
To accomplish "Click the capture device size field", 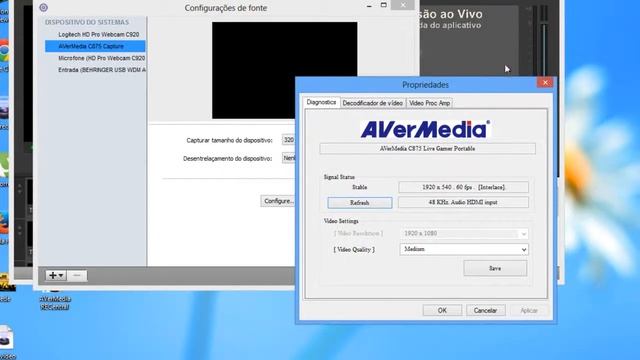I will coord(289,140).
